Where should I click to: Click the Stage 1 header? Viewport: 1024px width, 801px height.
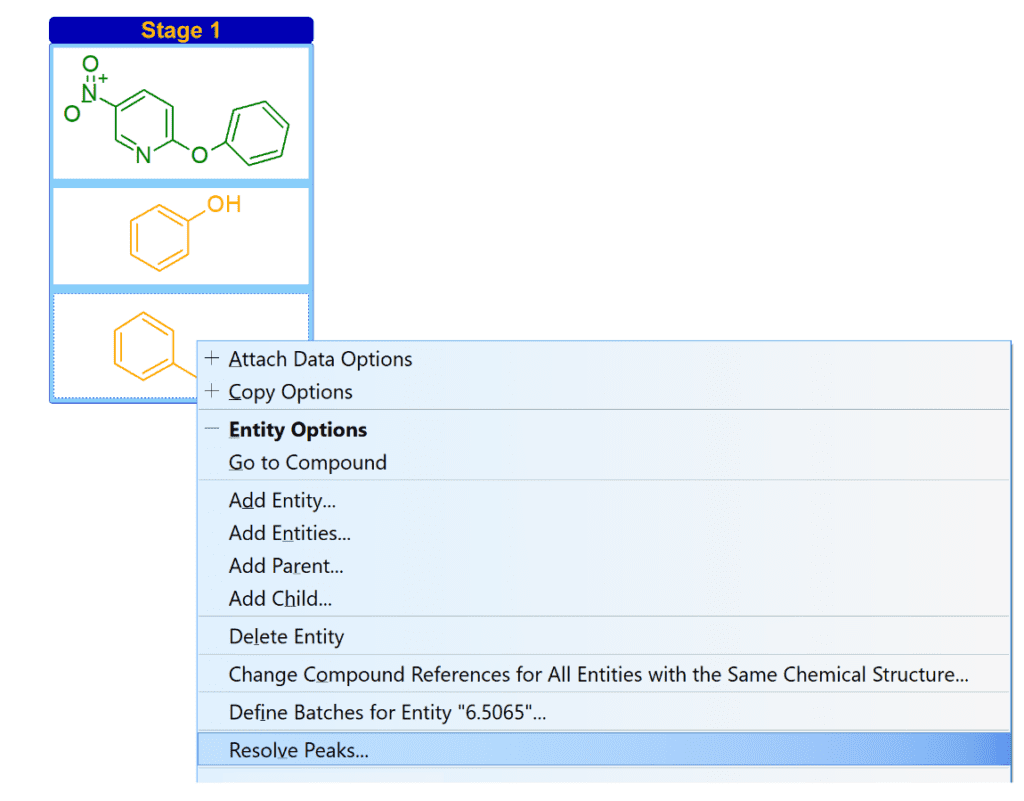180,30
